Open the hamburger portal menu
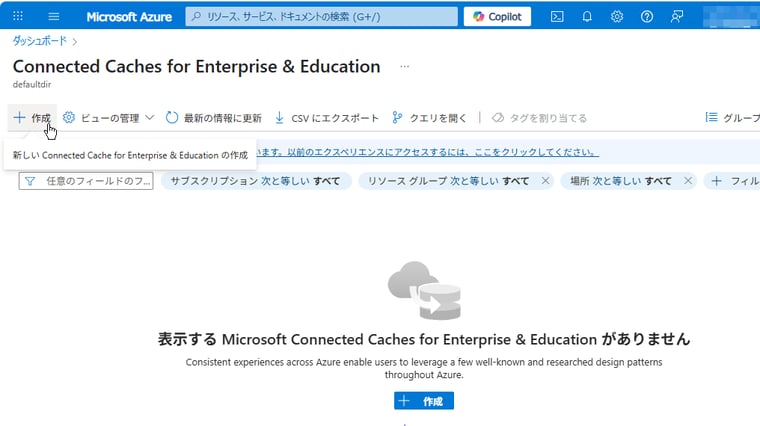The height and width of the screenshot is (426, 760). (x=54, y=16)
